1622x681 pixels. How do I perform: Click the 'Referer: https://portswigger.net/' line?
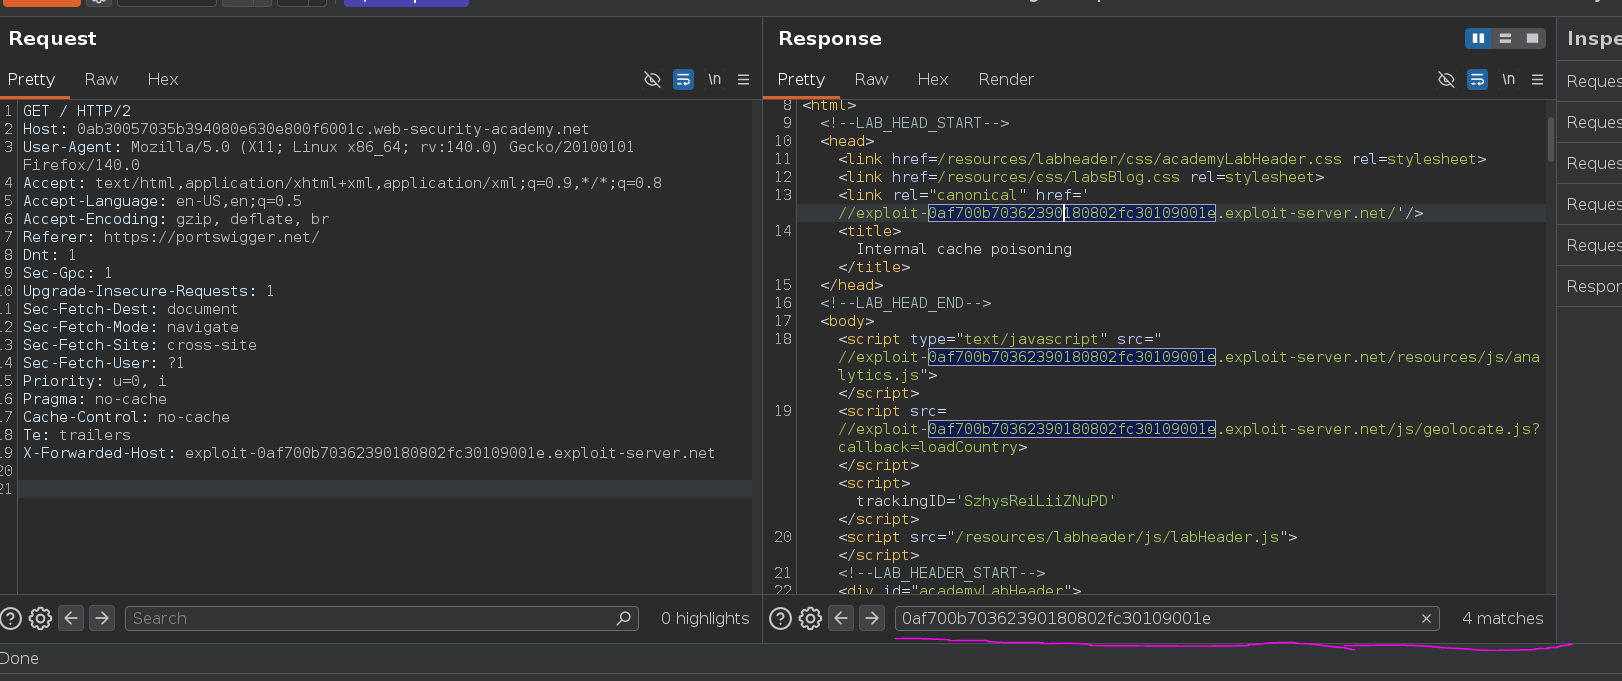(x=171, y=237)
